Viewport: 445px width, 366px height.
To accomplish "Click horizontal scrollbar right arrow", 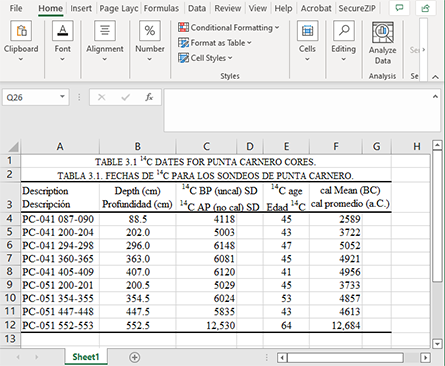I will tap(425, 358).
